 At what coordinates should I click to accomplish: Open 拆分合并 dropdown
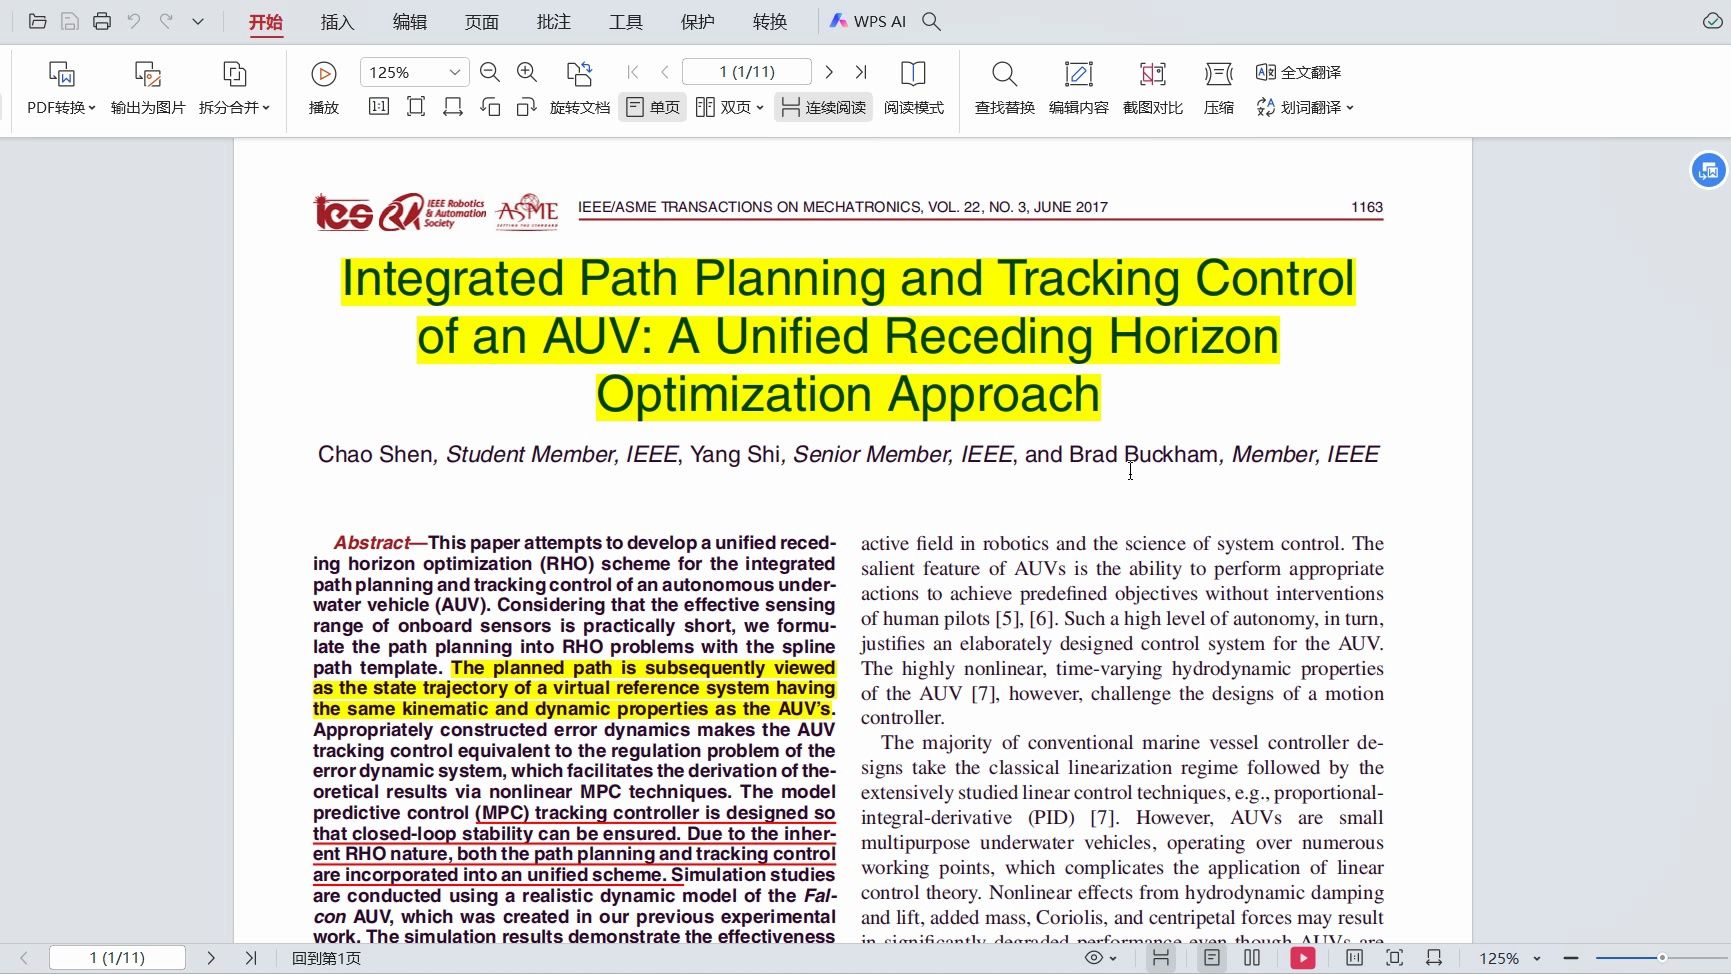[234, 88]
